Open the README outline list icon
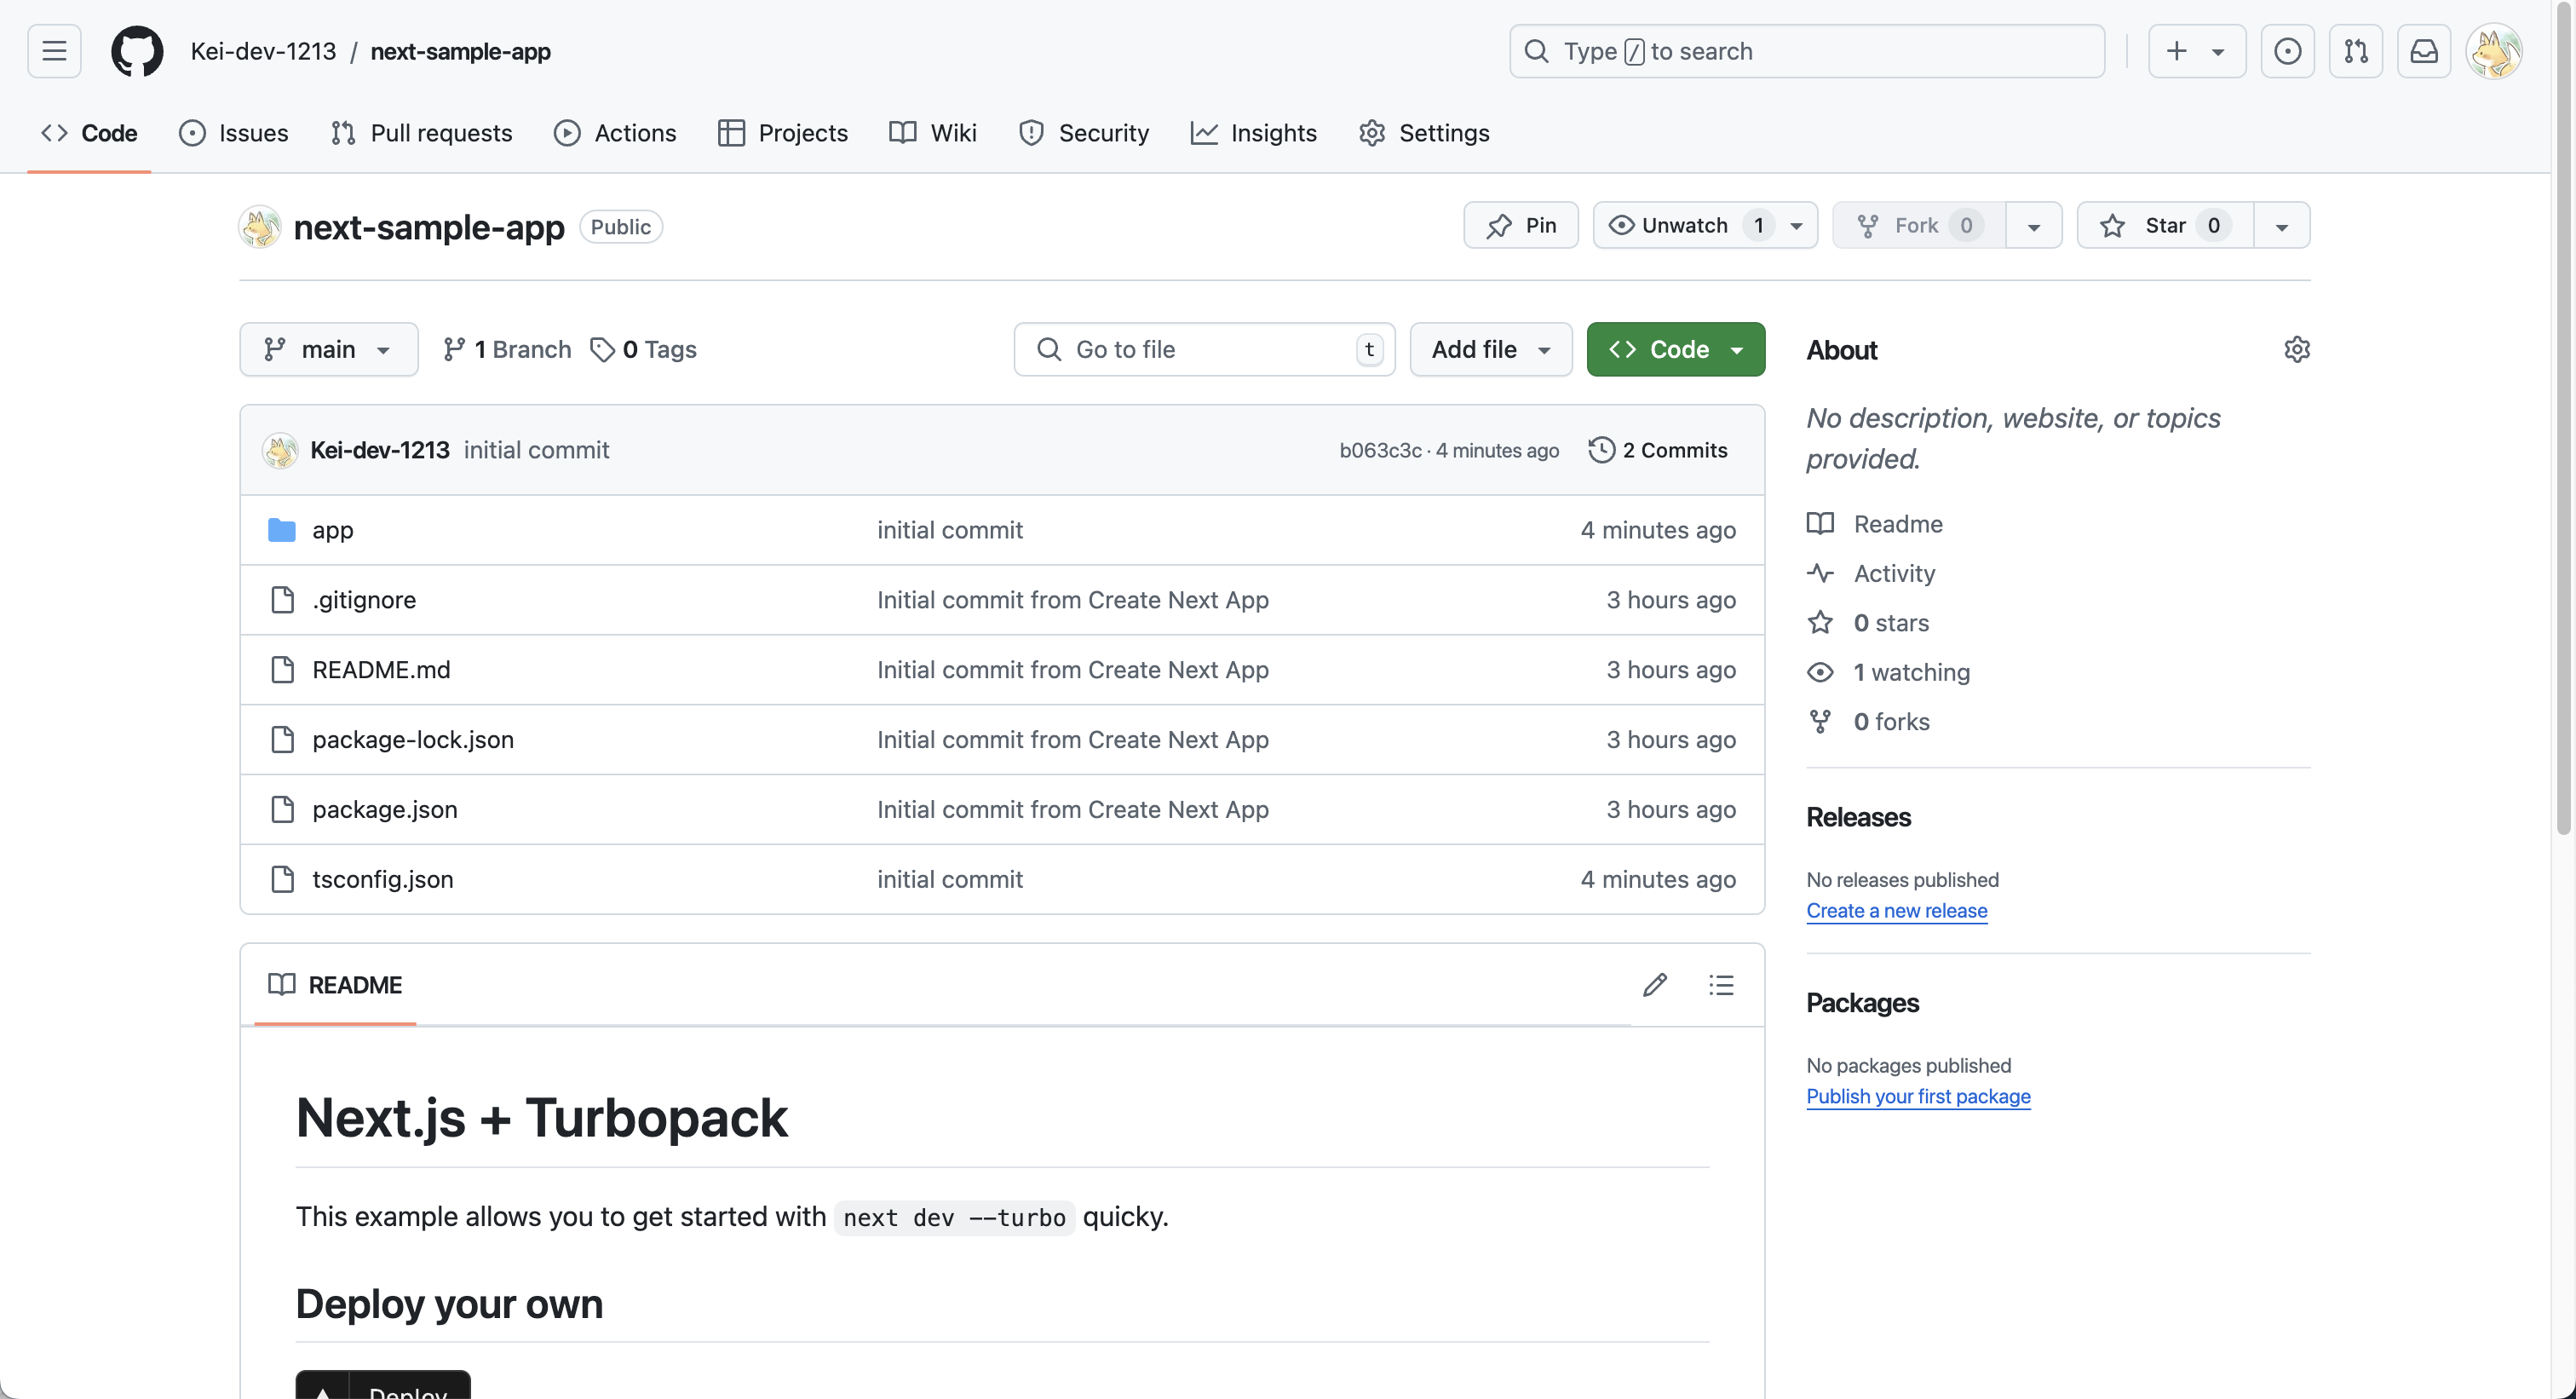 (1721, 985)
